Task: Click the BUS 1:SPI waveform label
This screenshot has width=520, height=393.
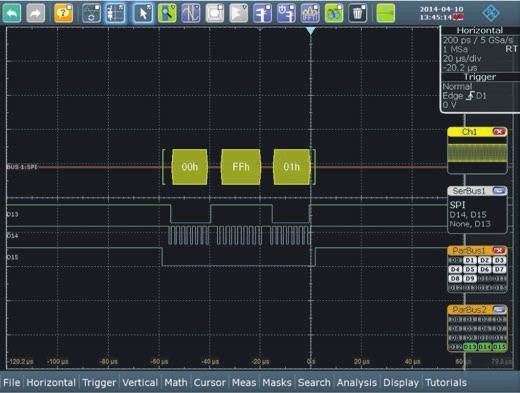Action: [x=22, y=167]
